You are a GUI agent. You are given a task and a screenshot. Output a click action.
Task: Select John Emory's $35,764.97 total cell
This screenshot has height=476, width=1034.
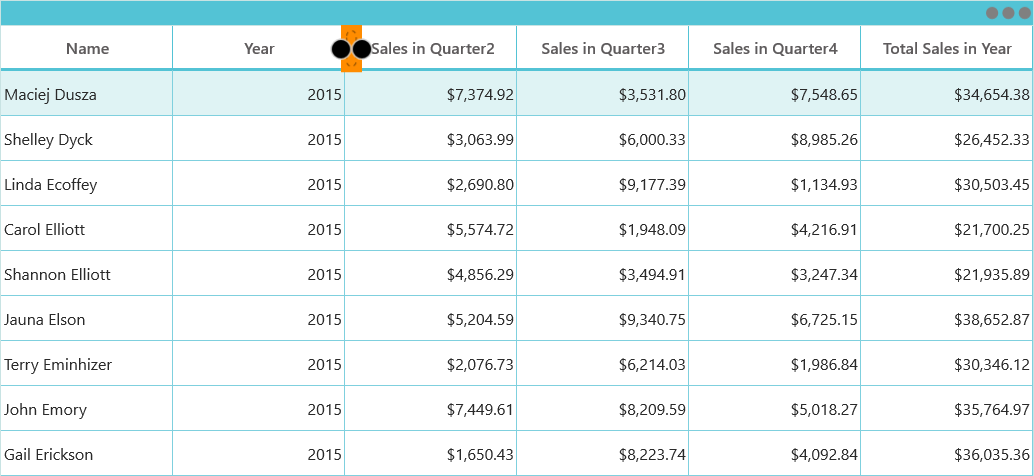pyautogui.click(x=947, y=409)
